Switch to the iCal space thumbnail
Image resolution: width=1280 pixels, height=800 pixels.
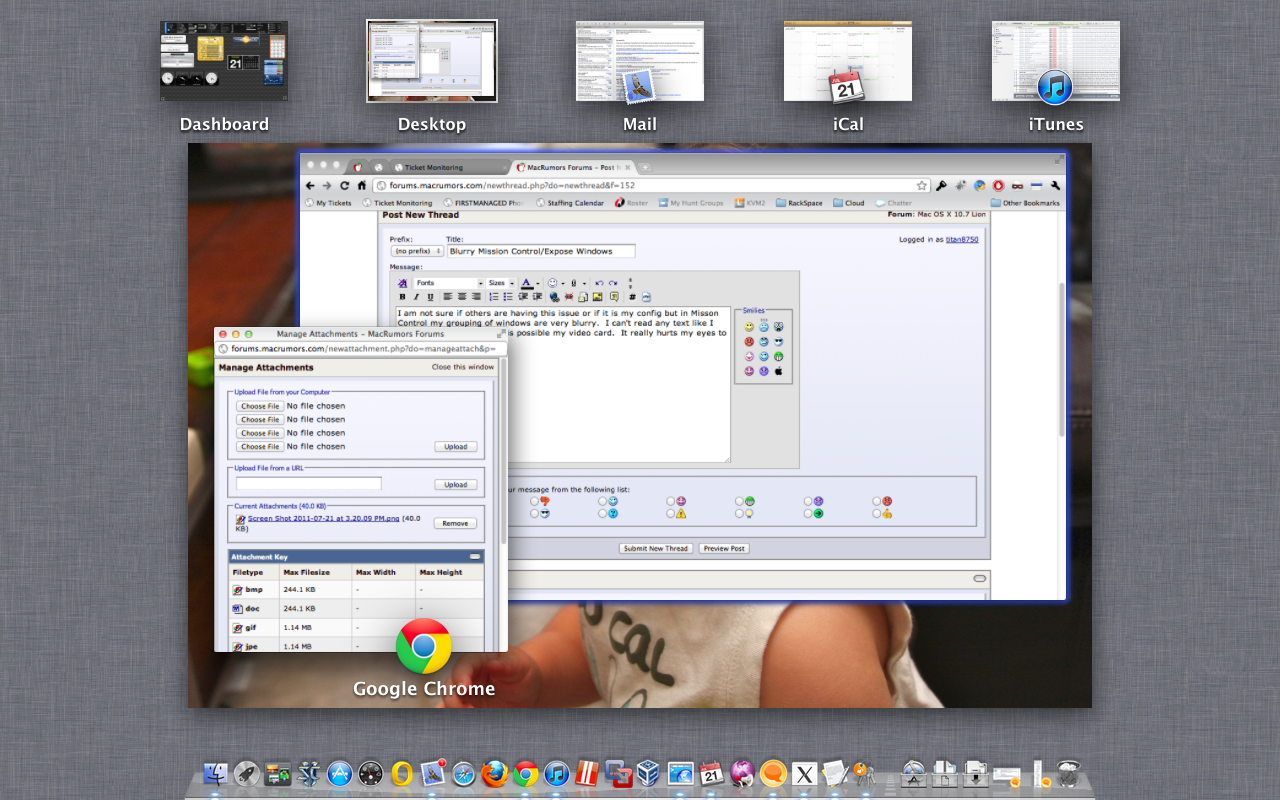848,61
